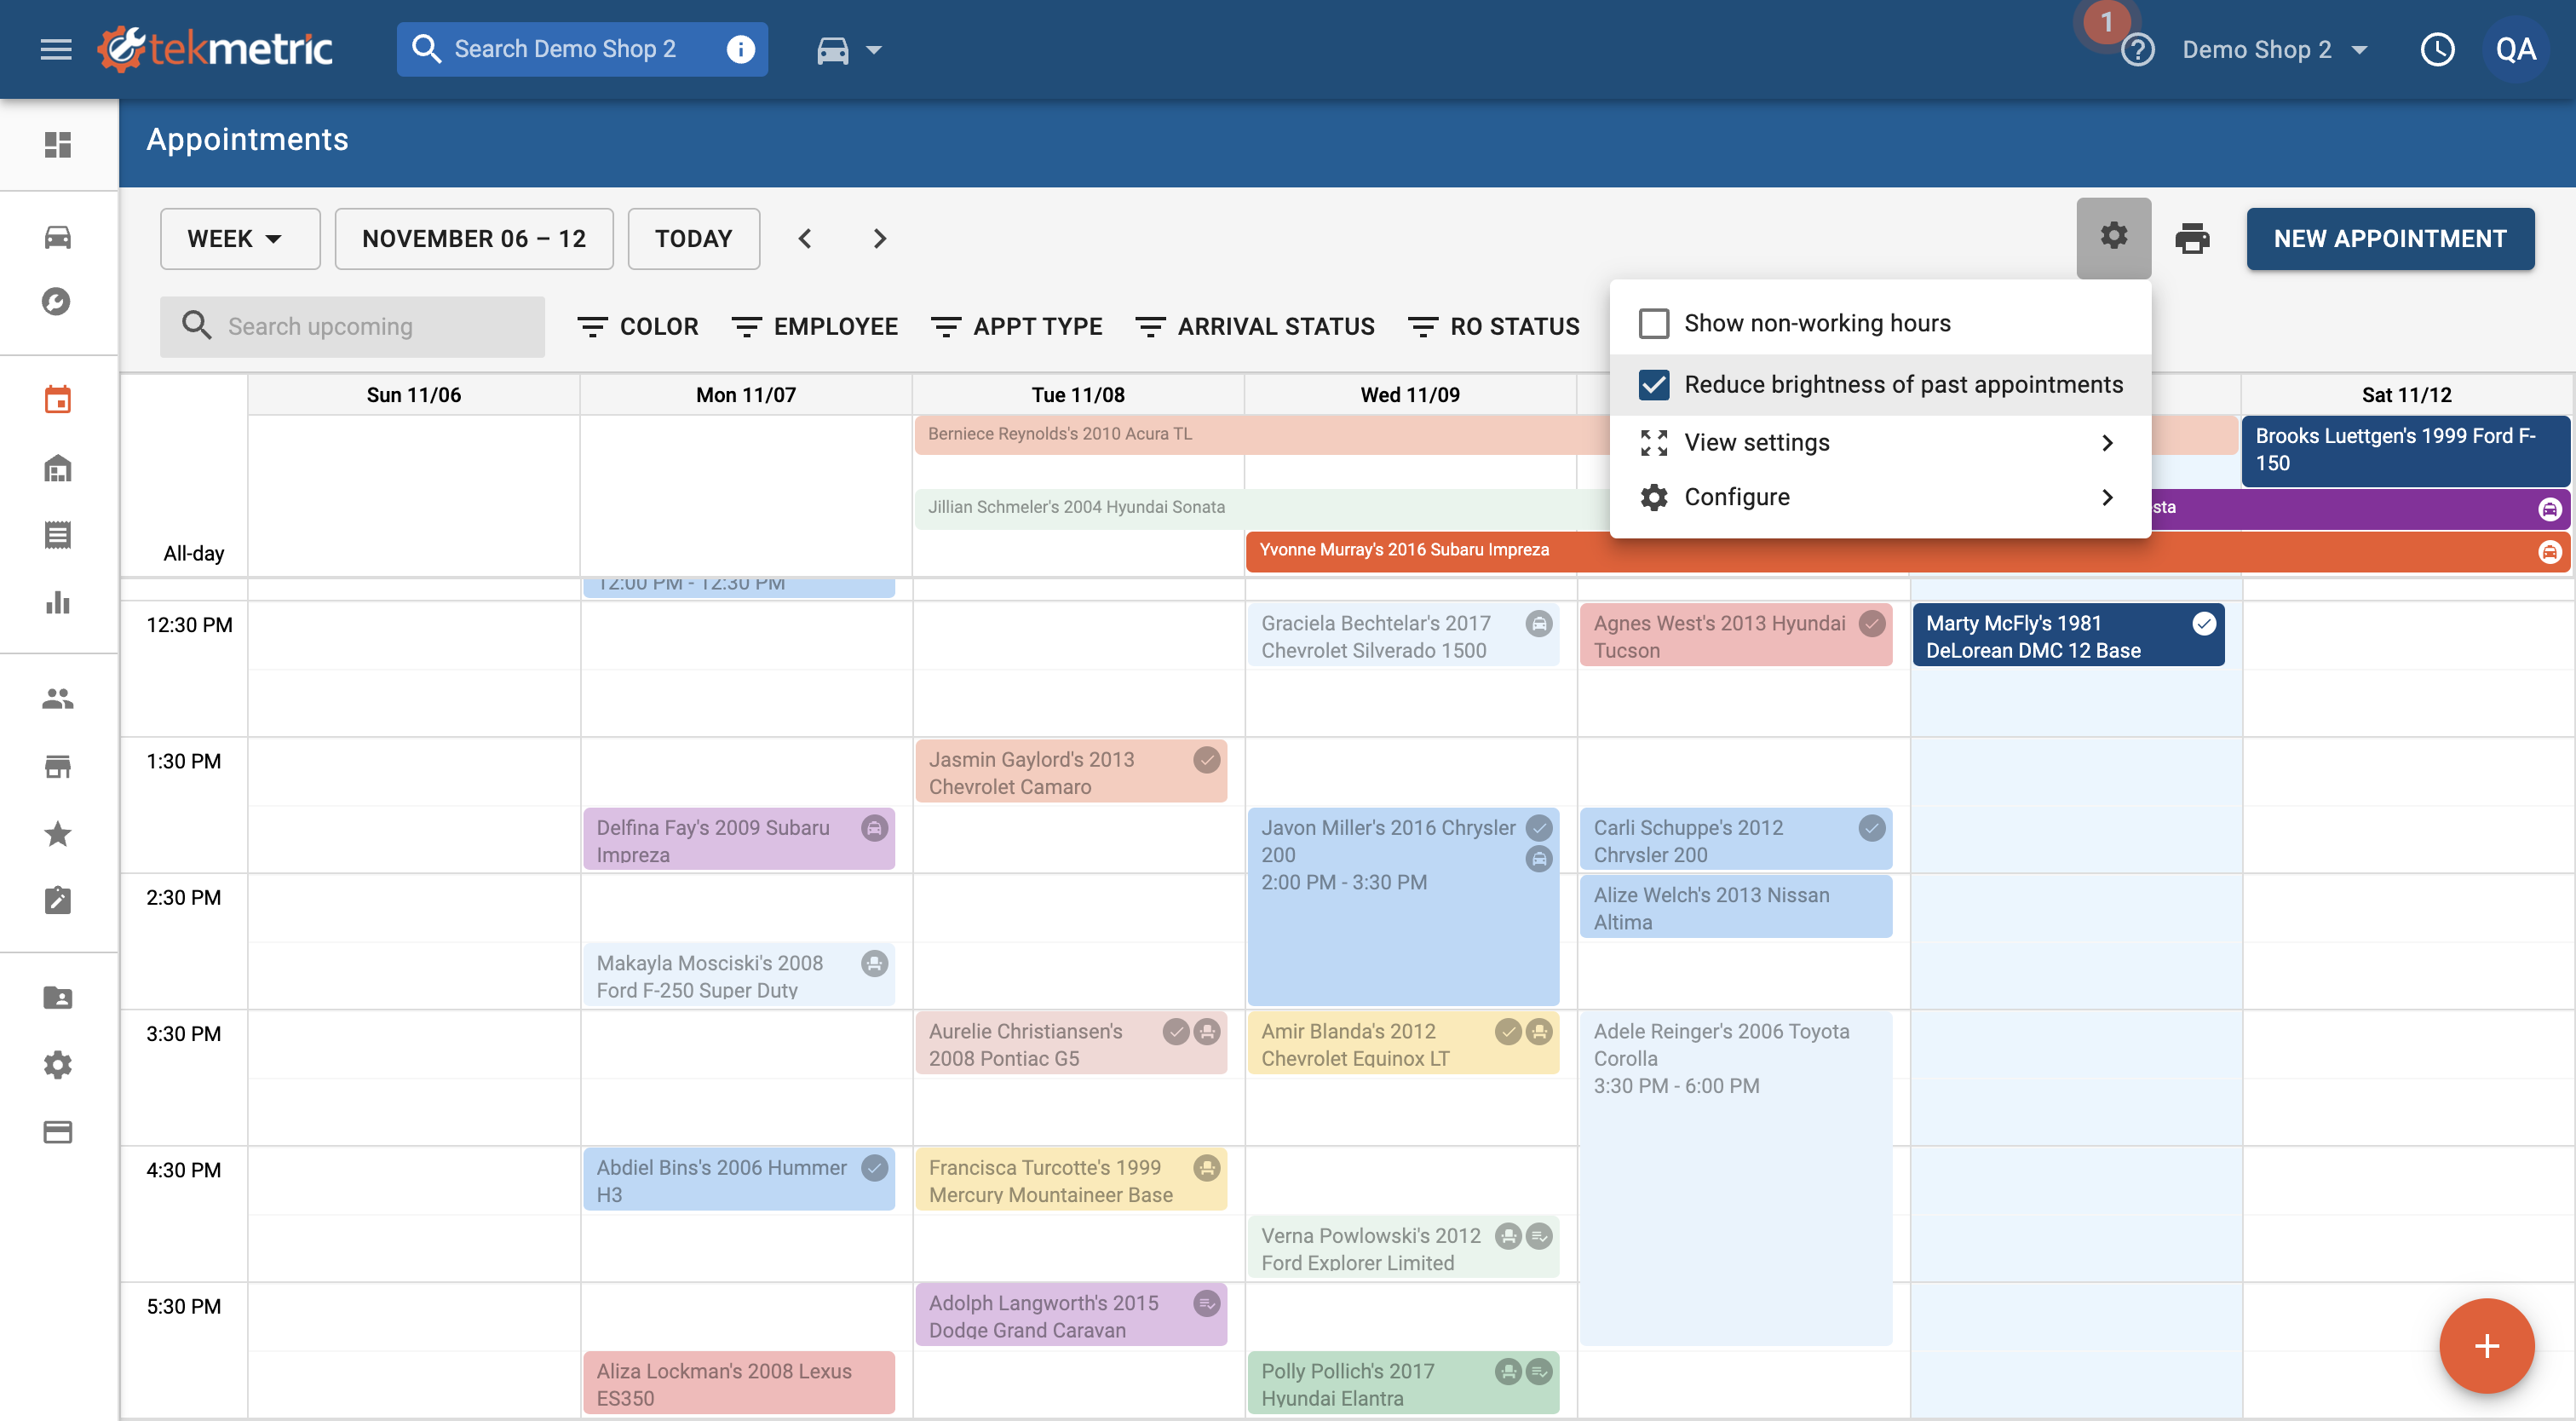This screenshot has height=1421, width=2576.
Task: Open the appointments calendar icon in sidebar
Action: pyautogui.click(x=58, y=399)
